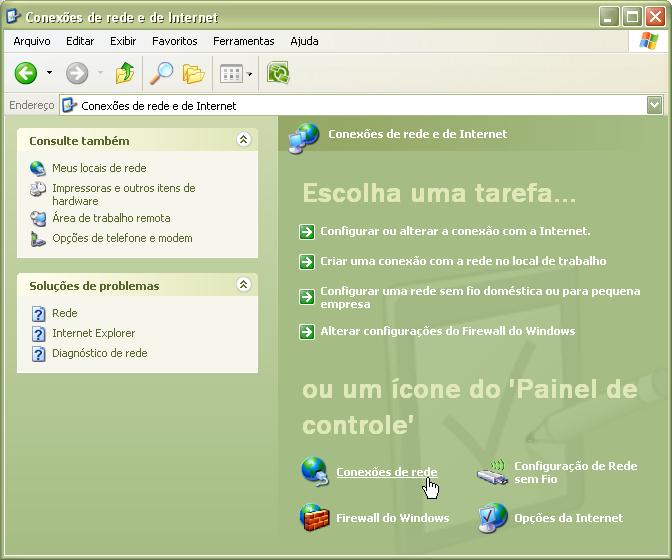Image resolution: width=672 pixels, height=560 pixels.
Task: Choose Configurar ou alterar a conexão com a Internet
Action: (455, 231)
